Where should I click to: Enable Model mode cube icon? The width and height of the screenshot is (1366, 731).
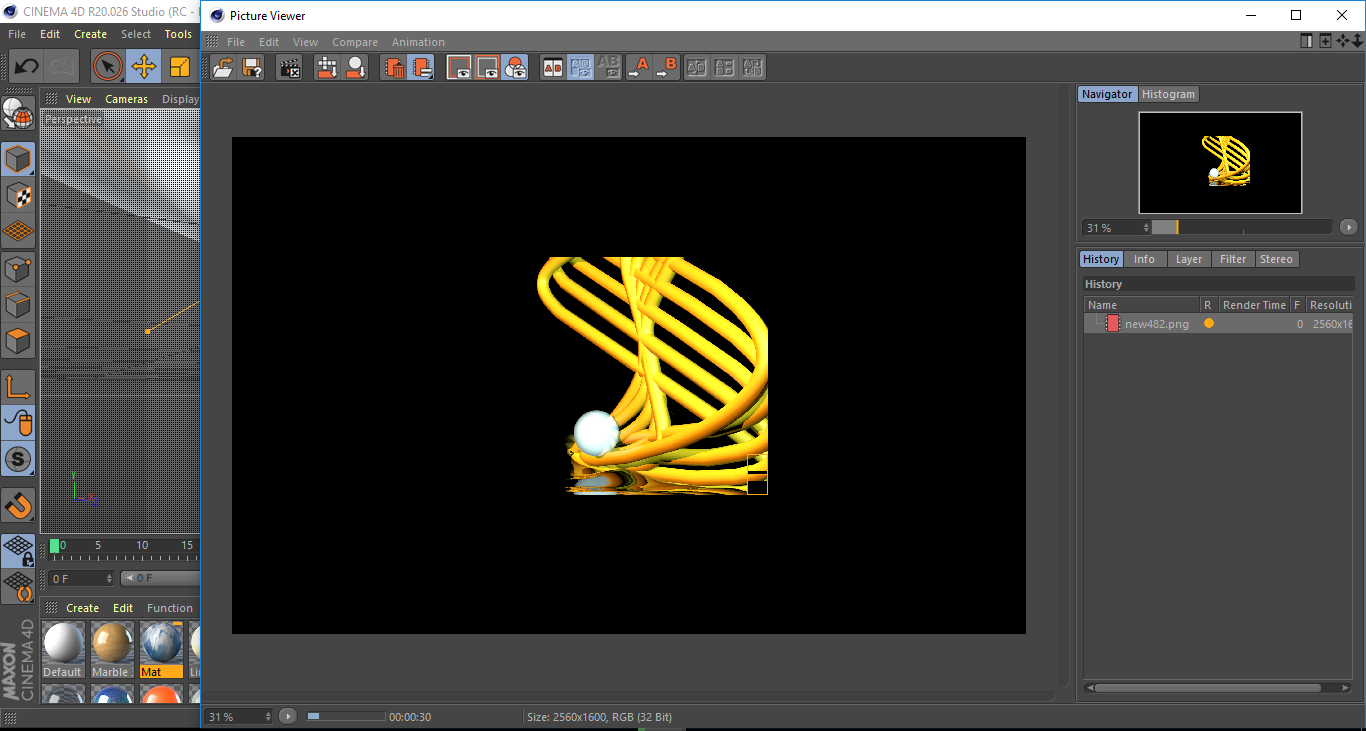click(x=17, y=160)
